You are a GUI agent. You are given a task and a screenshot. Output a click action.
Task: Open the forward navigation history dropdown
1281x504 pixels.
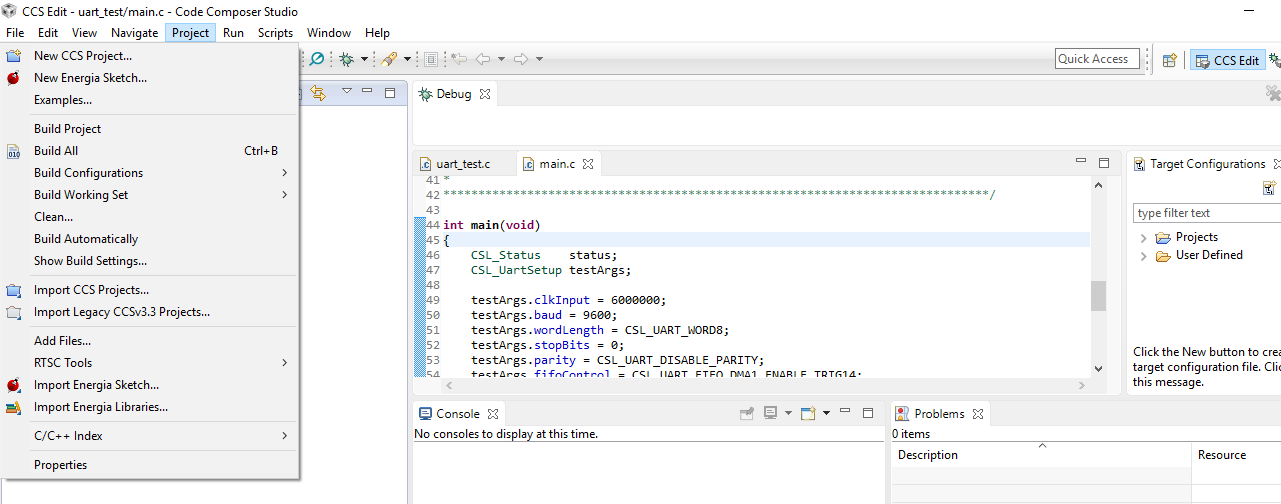pos(539,59)
